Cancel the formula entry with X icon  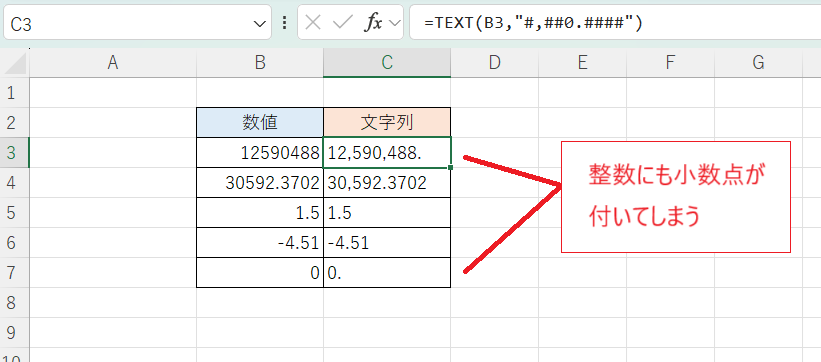[x=313, y=23]
